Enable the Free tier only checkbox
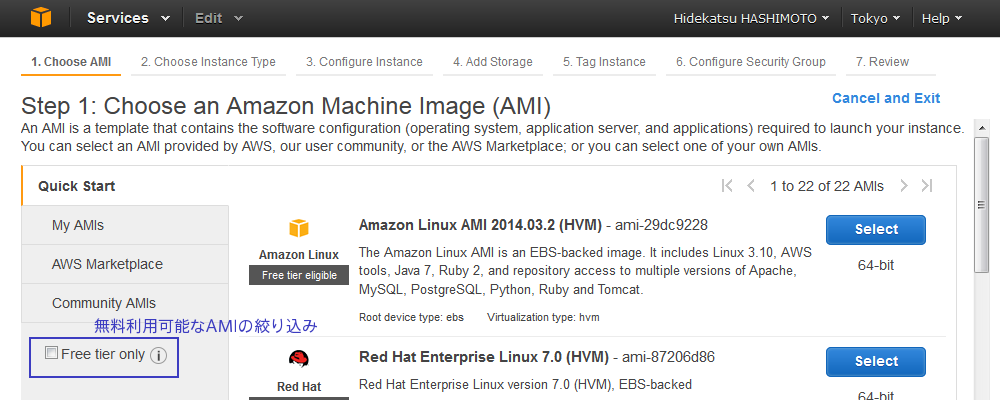Image resolution: width=1000 pixels, height=400 pixels. point(52,353)
